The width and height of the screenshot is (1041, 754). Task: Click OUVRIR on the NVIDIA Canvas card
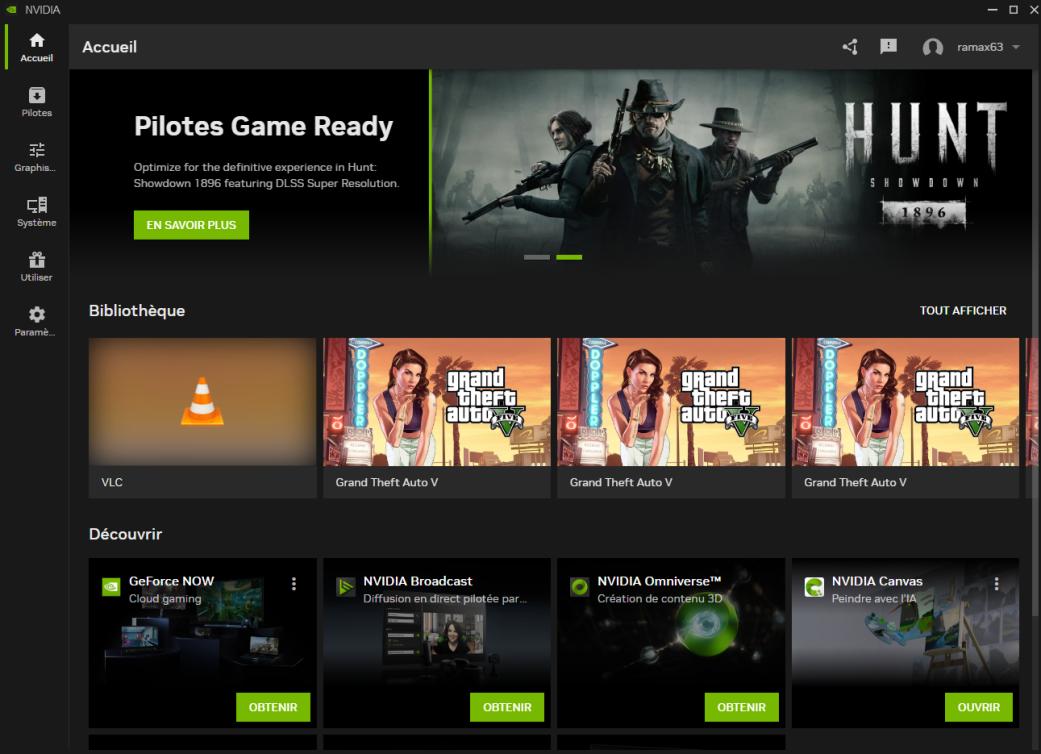click(x=978, y=707)
